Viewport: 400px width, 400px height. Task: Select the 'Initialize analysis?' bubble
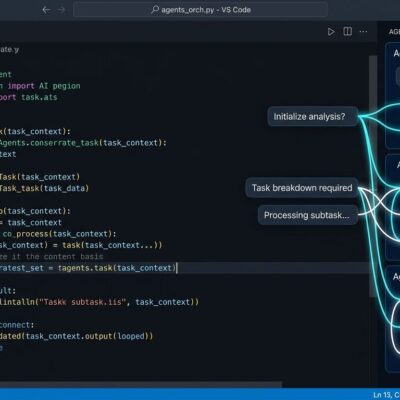click(313, 117)
